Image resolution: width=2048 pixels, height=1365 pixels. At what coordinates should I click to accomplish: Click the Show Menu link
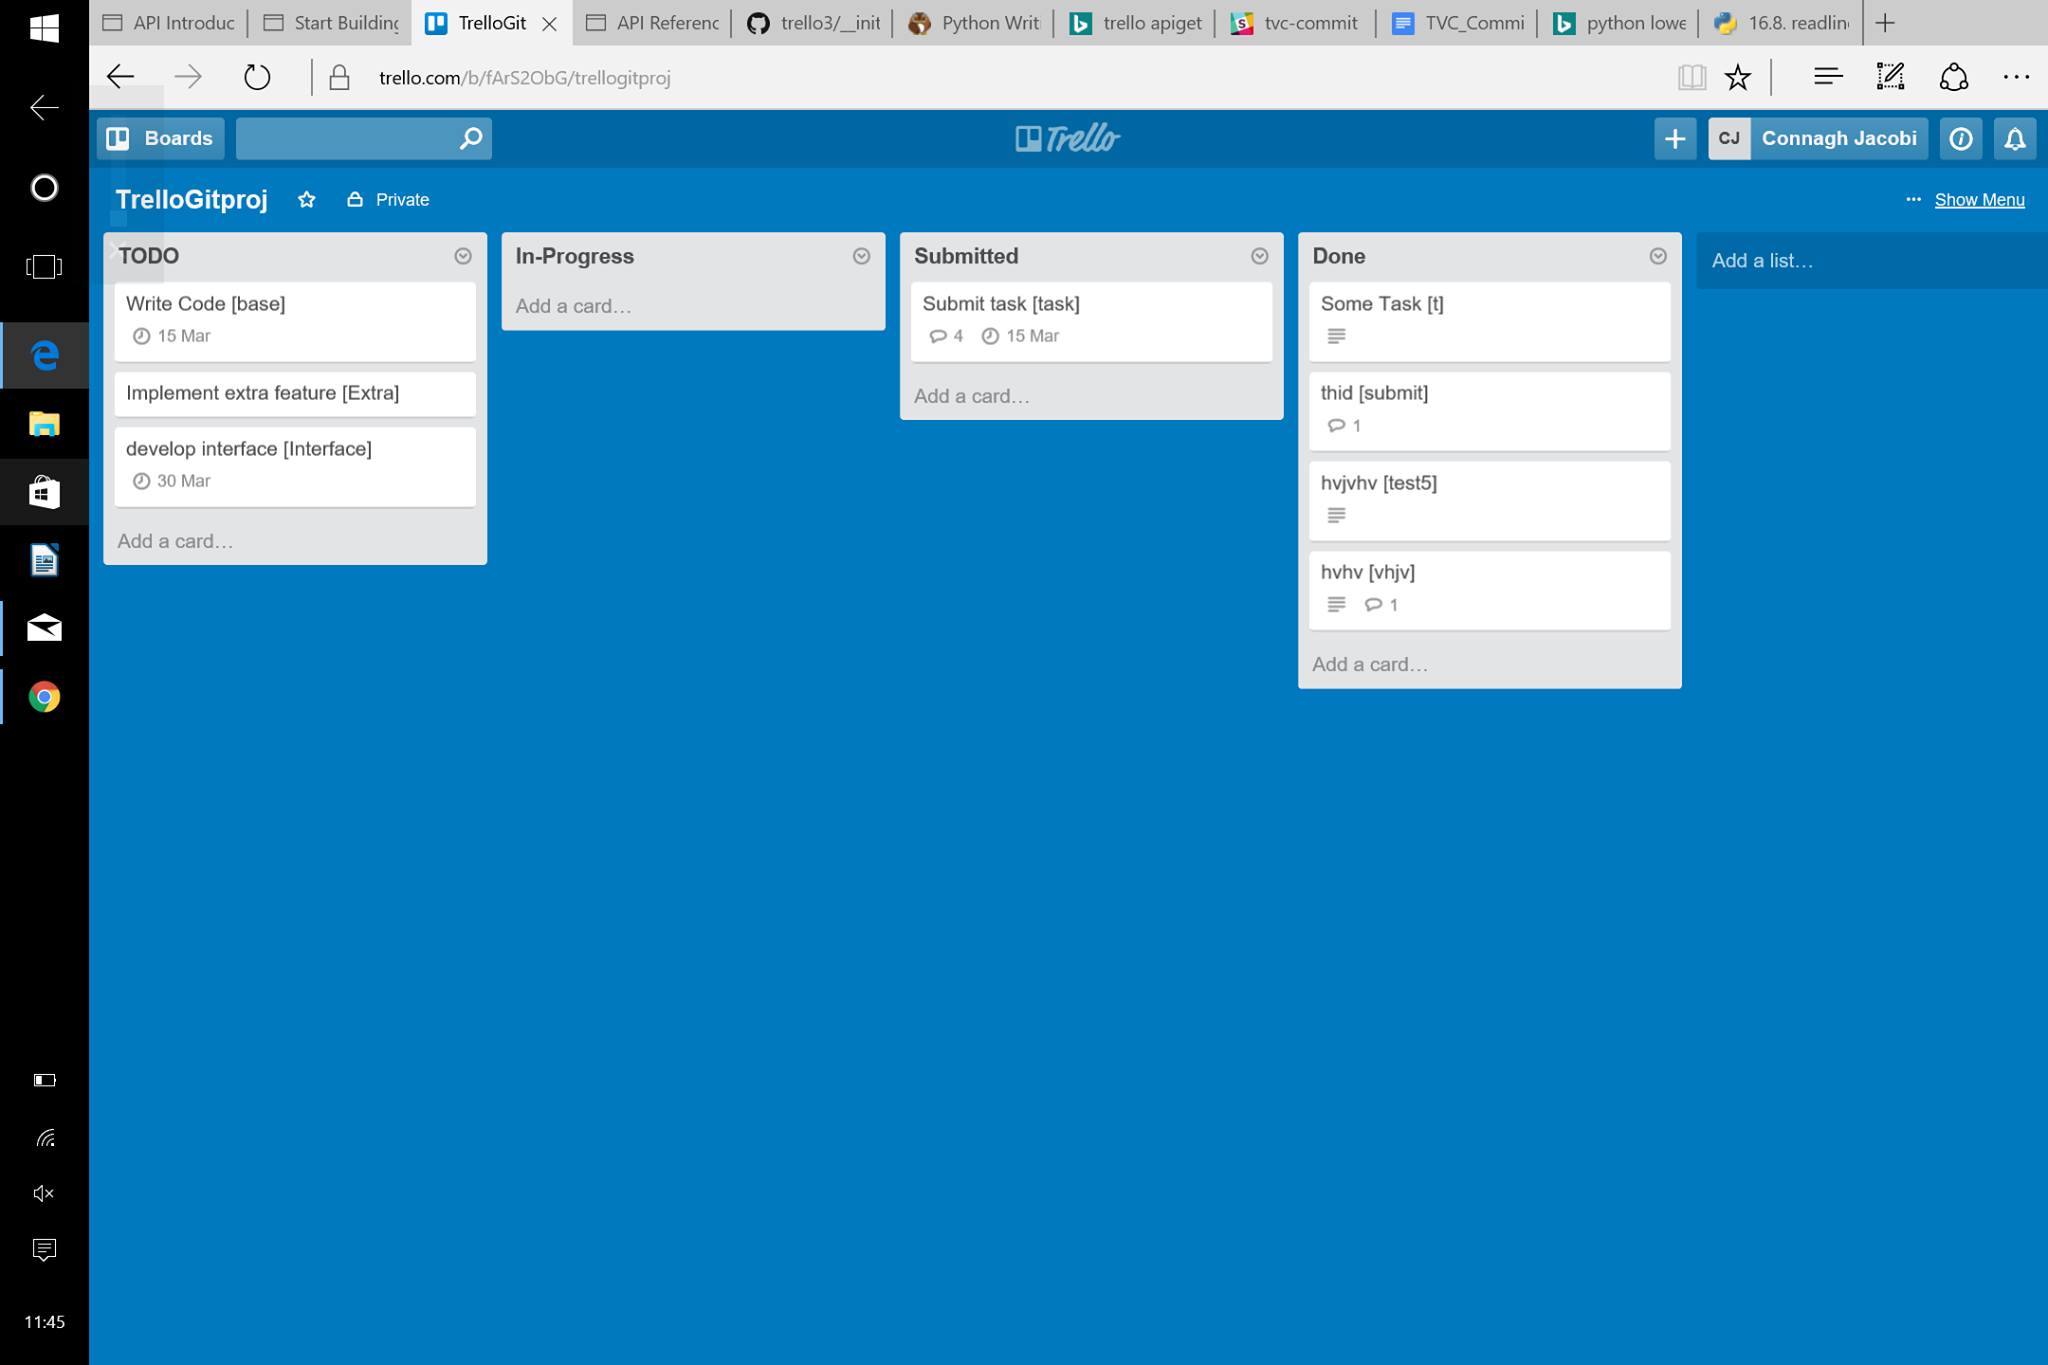(1979, 200)
